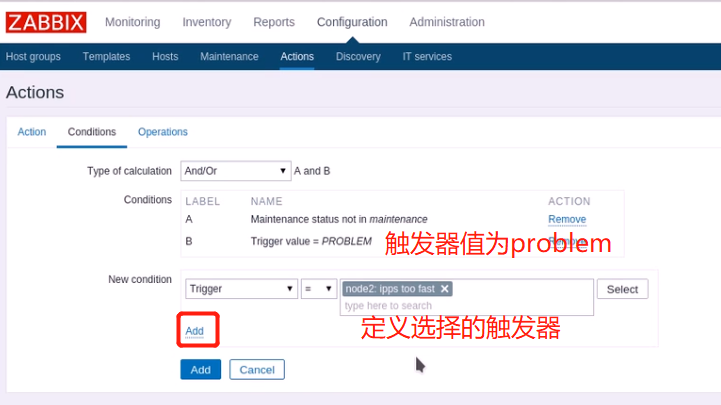721x405 pixels.
Task: Switch to the Action tab
Action: [32, 132]
